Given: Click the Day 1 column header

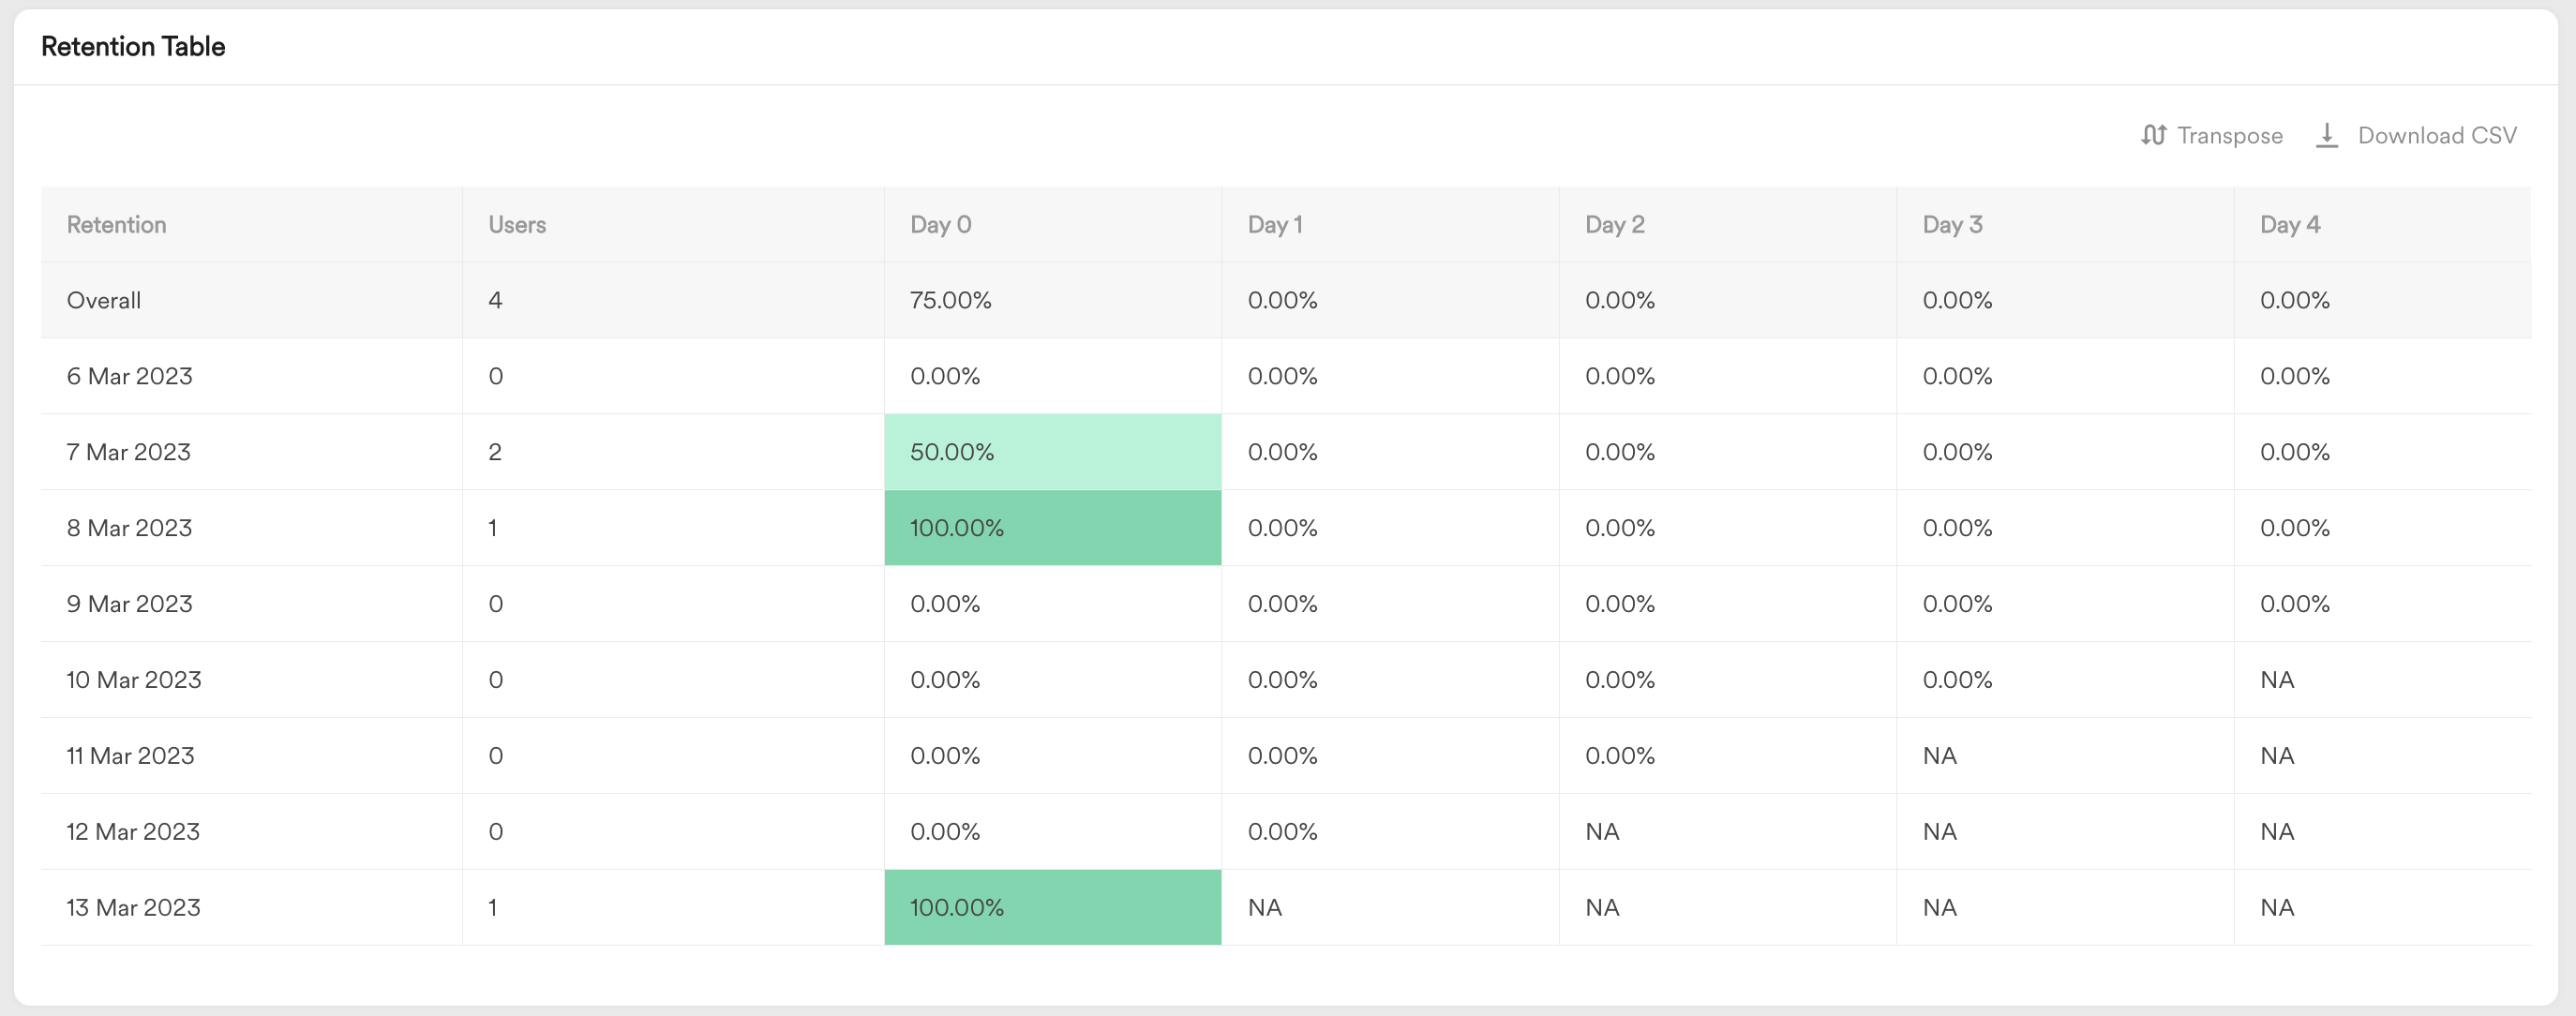Looking at the screenshot, I should (x=1274, y=225).
